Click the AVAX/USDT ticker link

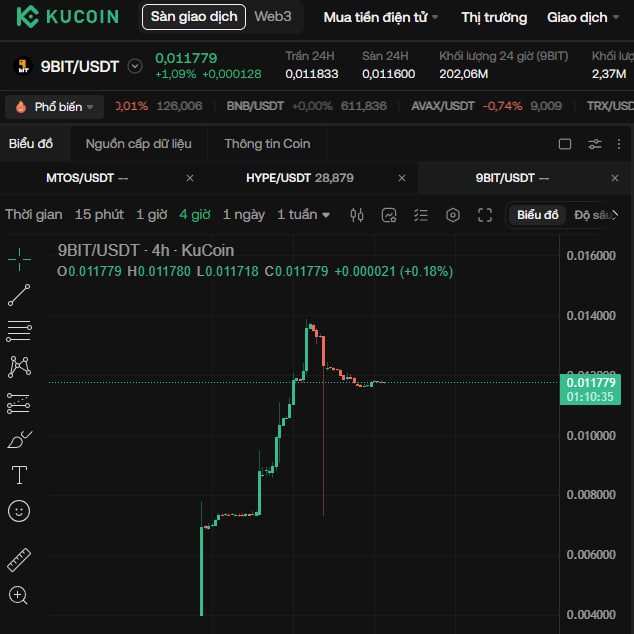[442, 106]
